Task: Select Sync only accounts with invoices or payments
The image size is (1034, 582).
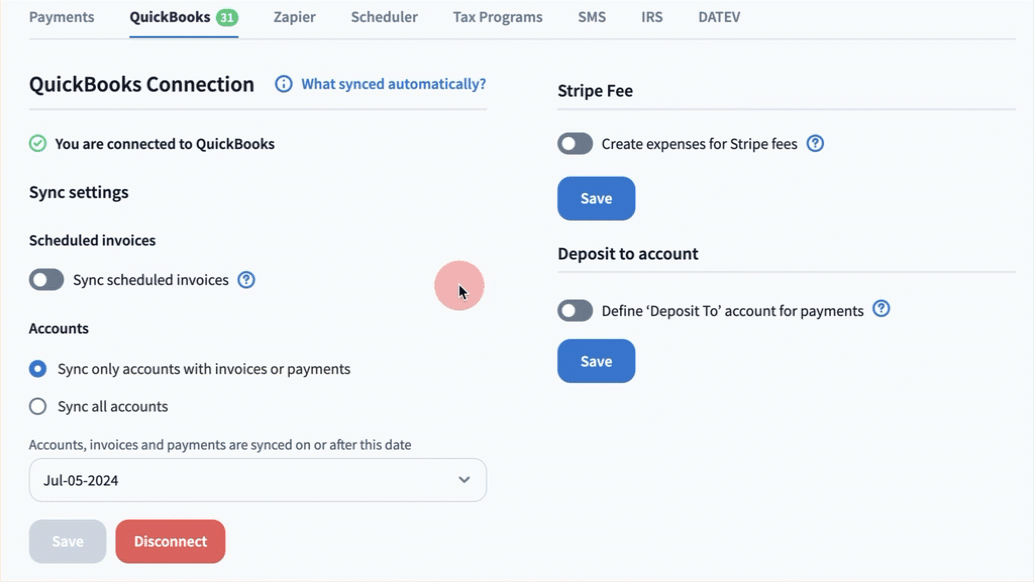Action: pyautogui.click(x=38, y=369)
